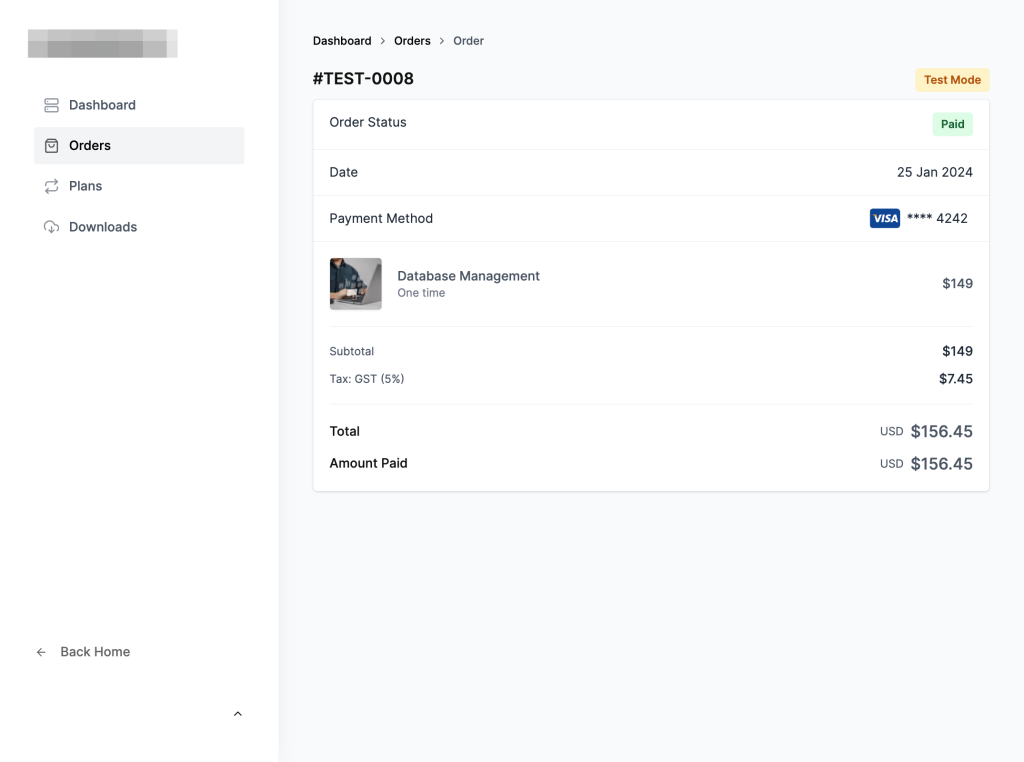
Task: Click the Paid status badge
Action: (x=952, y=124)
